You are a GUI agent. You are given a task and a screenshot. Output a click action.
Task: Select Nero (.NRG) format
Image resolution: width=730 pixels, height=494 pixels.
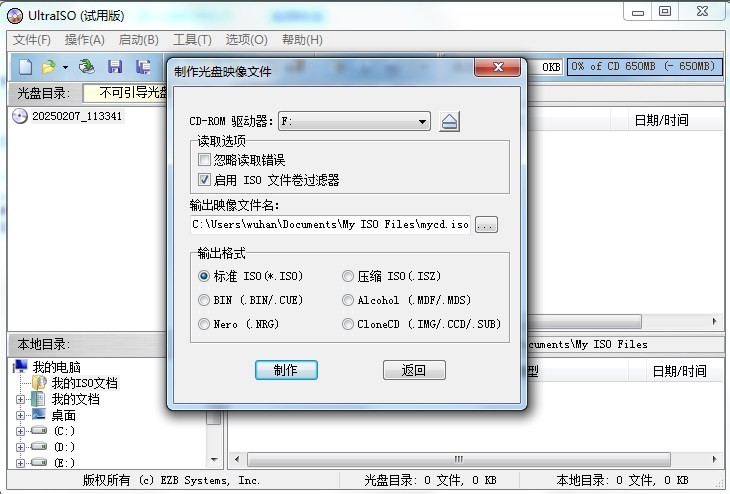(x=203, y=324)
